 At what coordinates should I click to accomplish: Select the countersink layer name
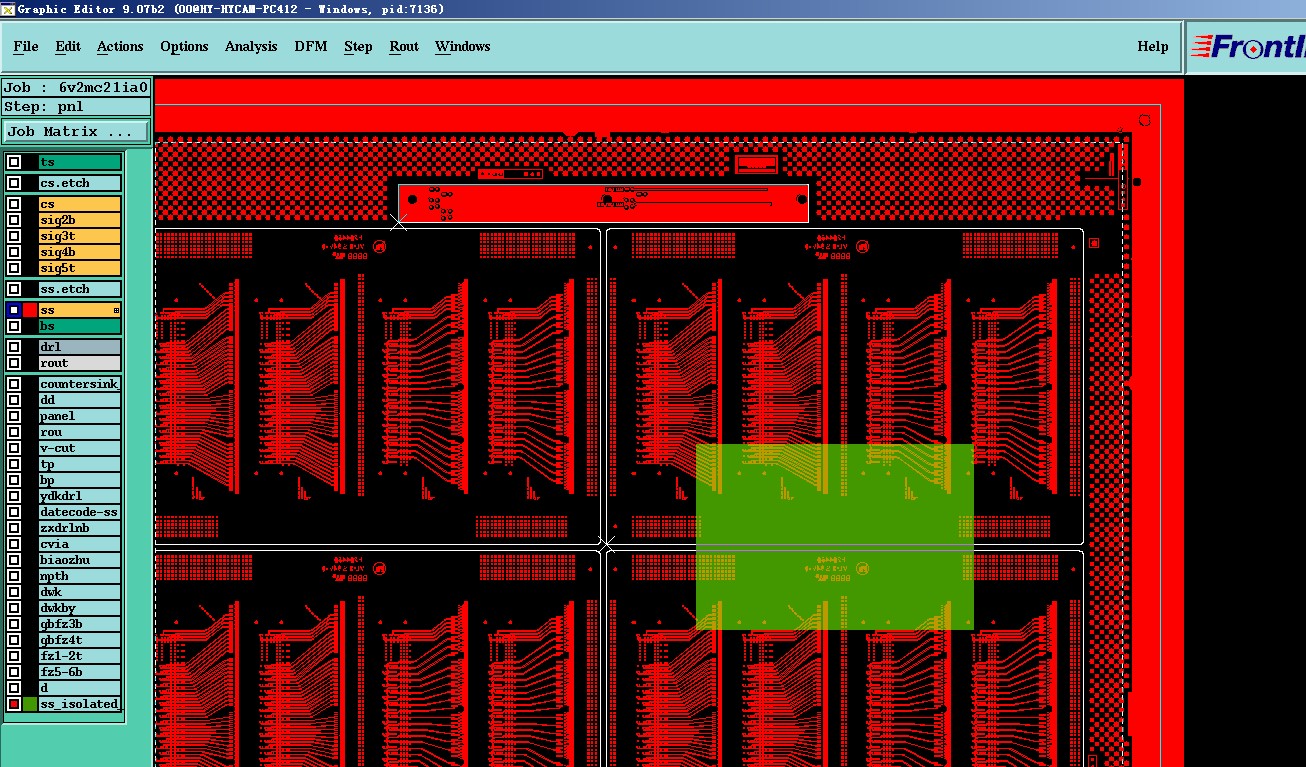(x=80, y=384)
